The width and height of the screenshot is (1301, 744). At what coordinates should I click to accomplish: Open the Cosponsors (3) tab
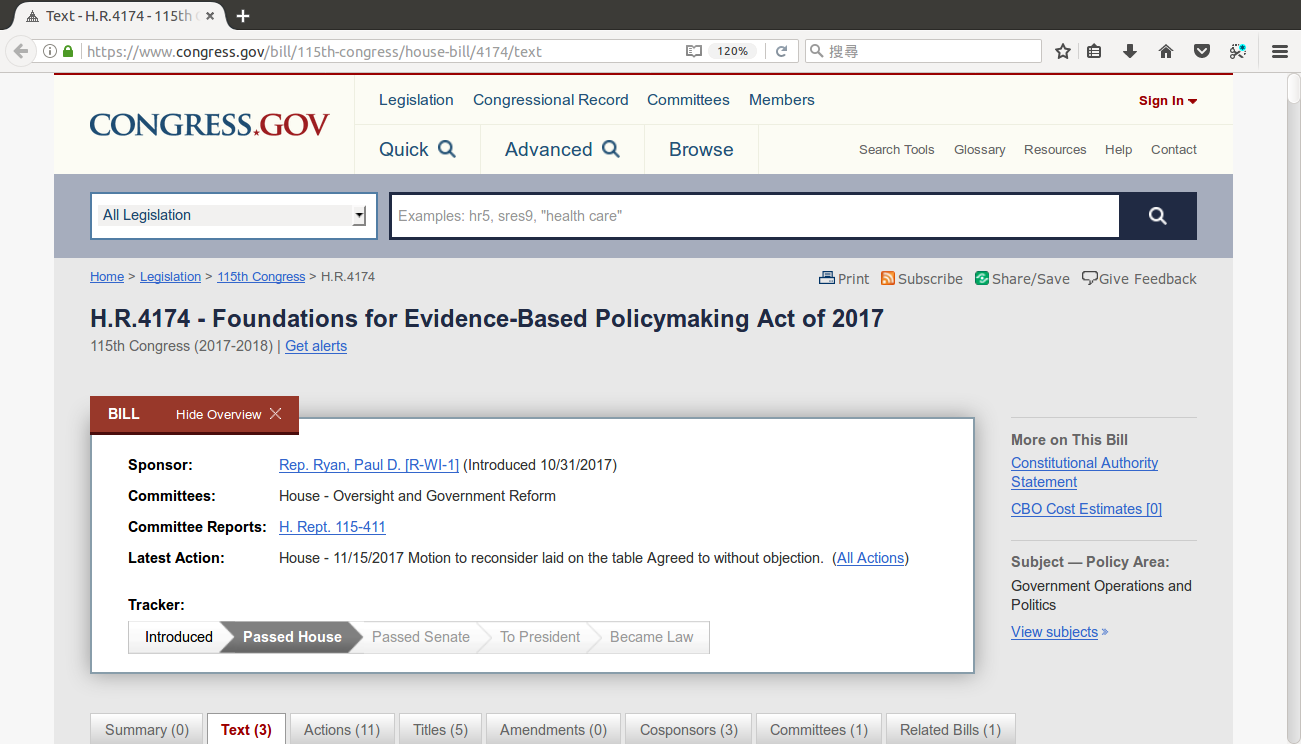click(688, 730)
